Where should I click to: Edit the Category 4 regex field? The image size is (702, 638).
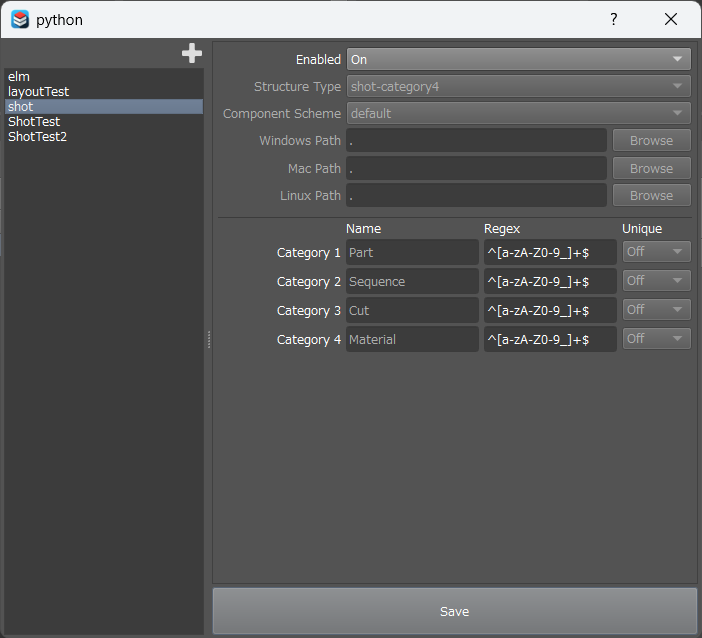click(550, 339)
